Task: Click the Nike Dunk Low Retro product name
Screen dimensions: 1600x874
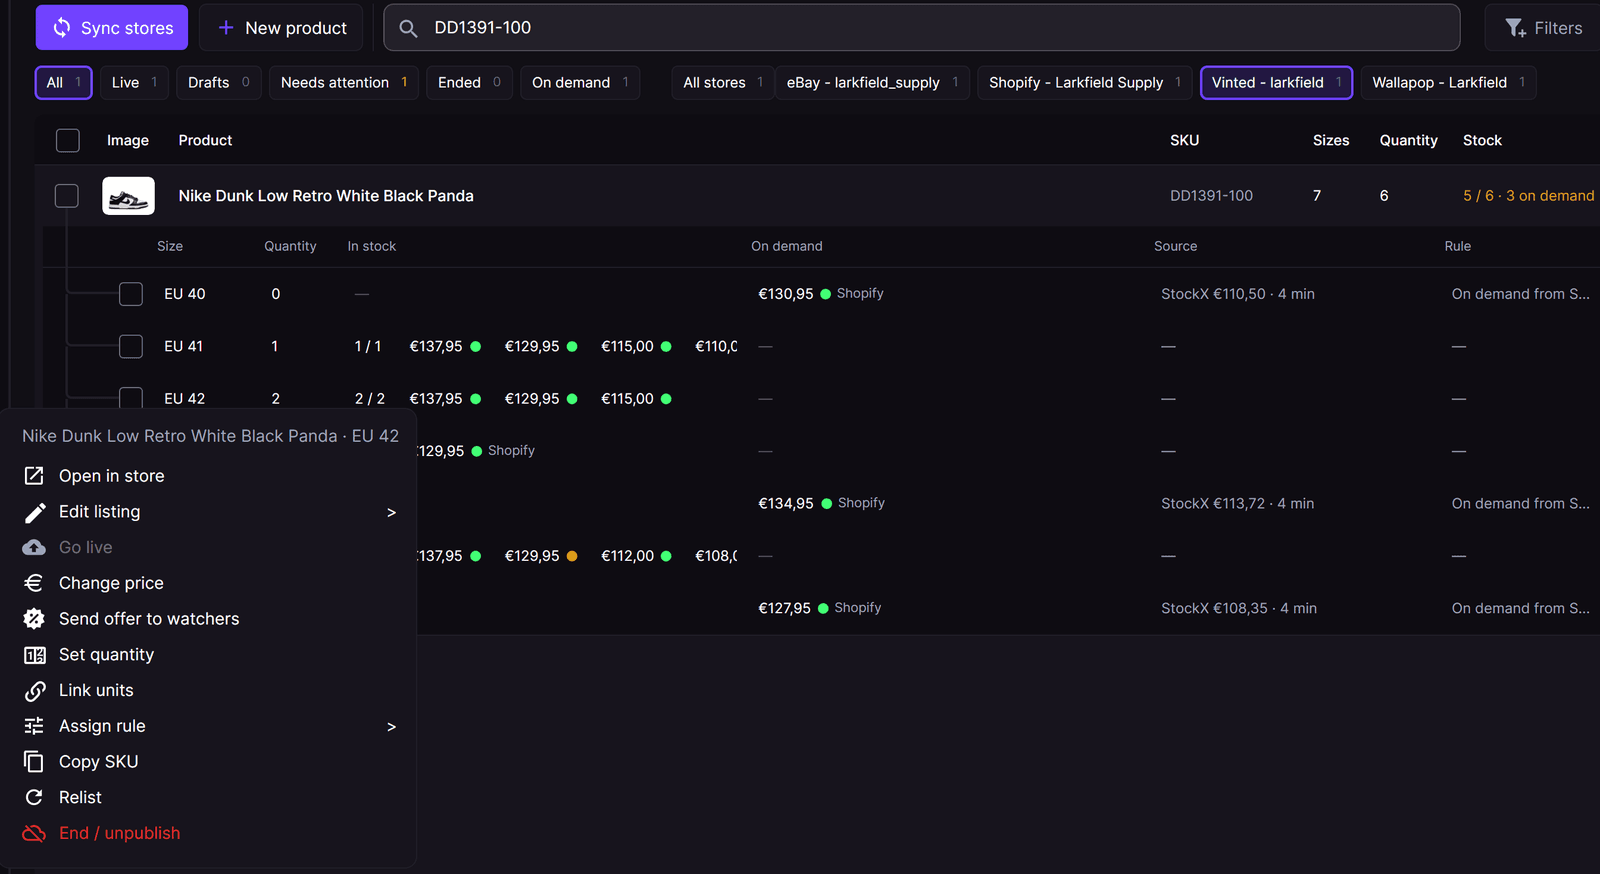Action: point(326,196)
